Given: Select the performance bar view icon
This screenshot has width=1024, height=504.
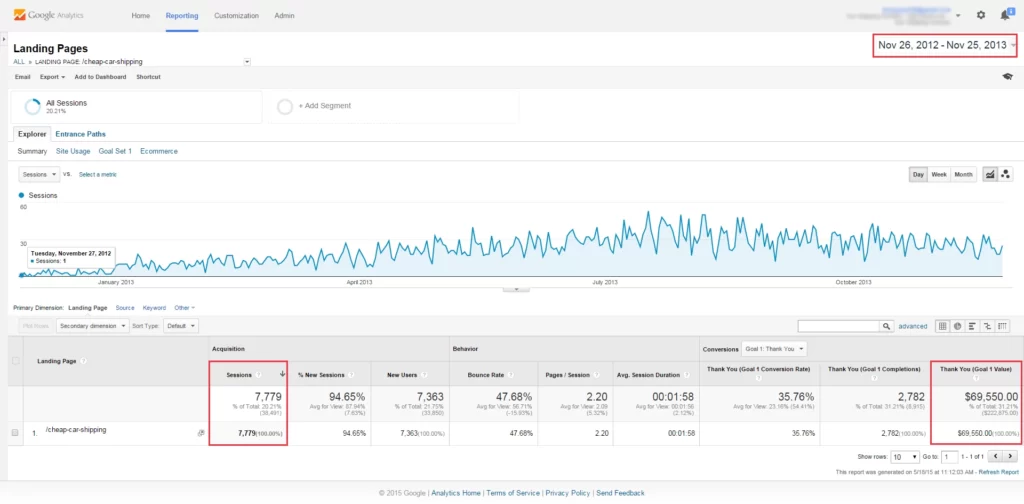Looking at the screenshot, I should click(972, 326).
